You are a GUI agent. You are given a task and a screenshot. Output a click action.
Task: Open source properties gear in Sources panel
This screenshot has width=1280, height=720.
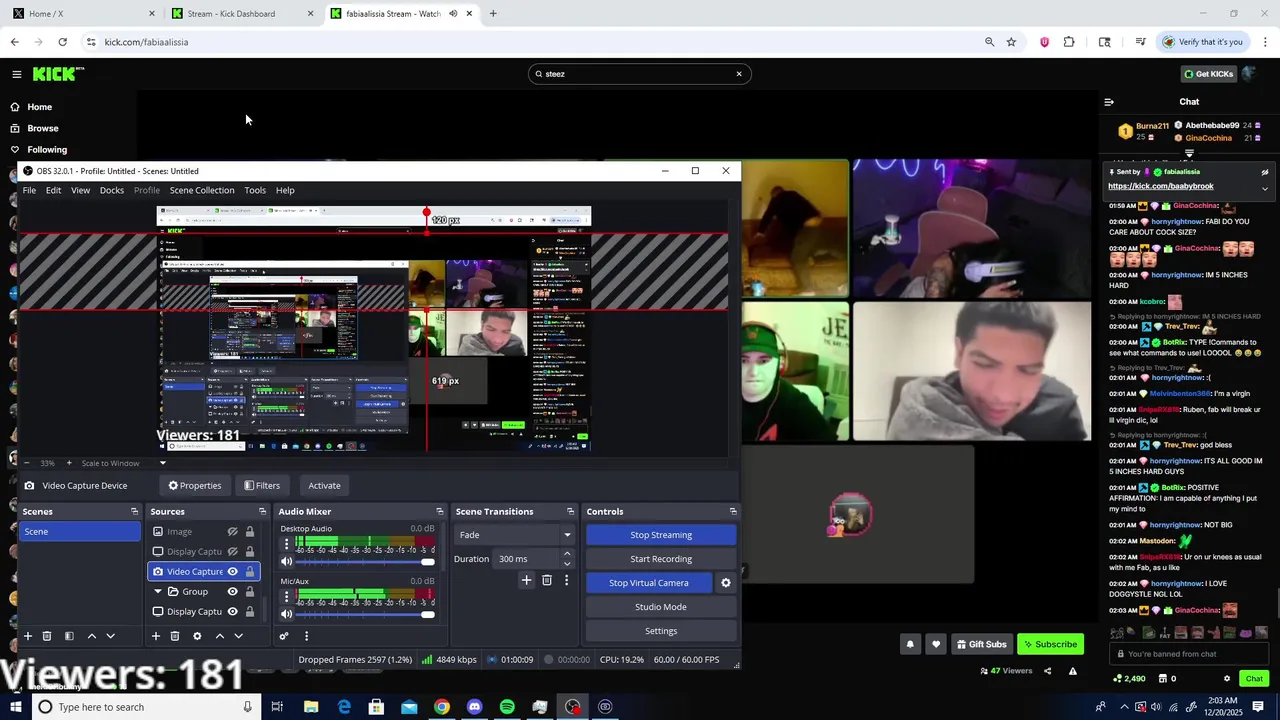click(x=197, y=636)
